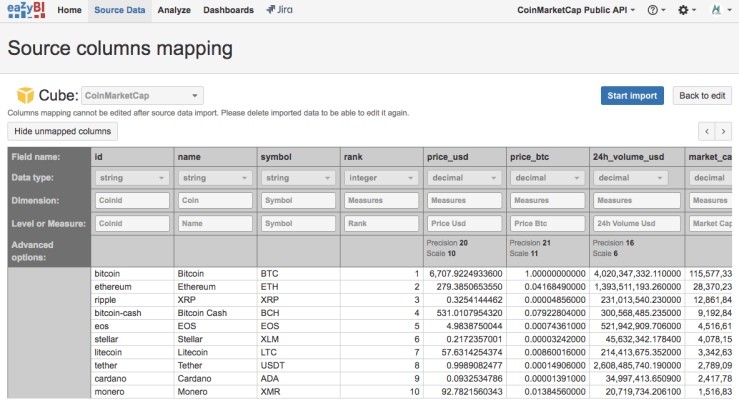
Task: Click Hide unmapped columns button
Action: coord(63,131)
